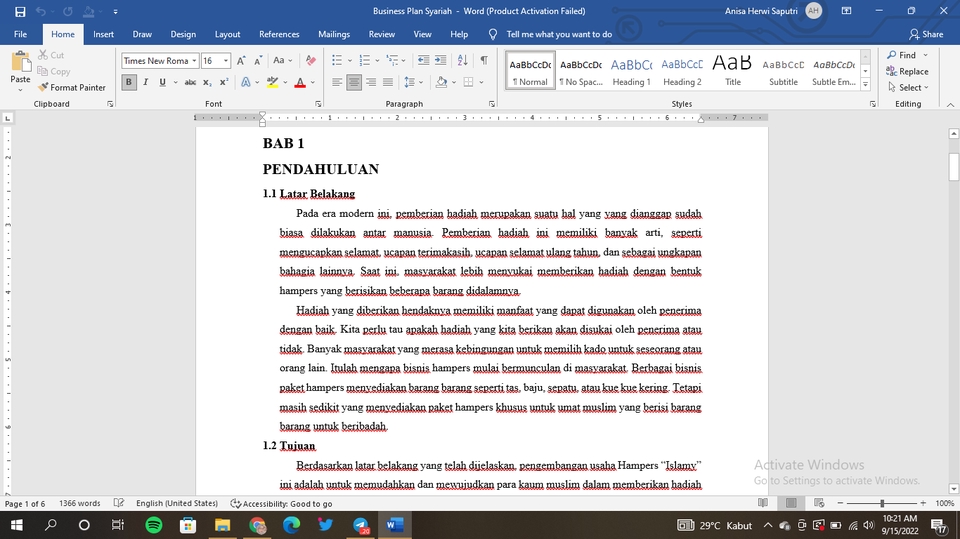Apply the Title style
The width and height of the screenshot is (960, 539).
click(x=732, y=70)
